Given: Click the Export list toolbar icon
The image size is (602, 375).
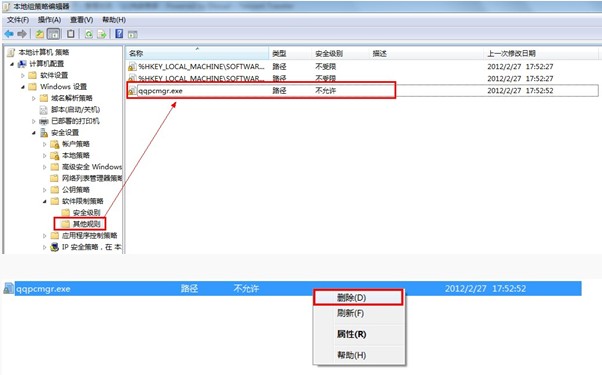Looking at the screenshot, I should click(101, 34).
